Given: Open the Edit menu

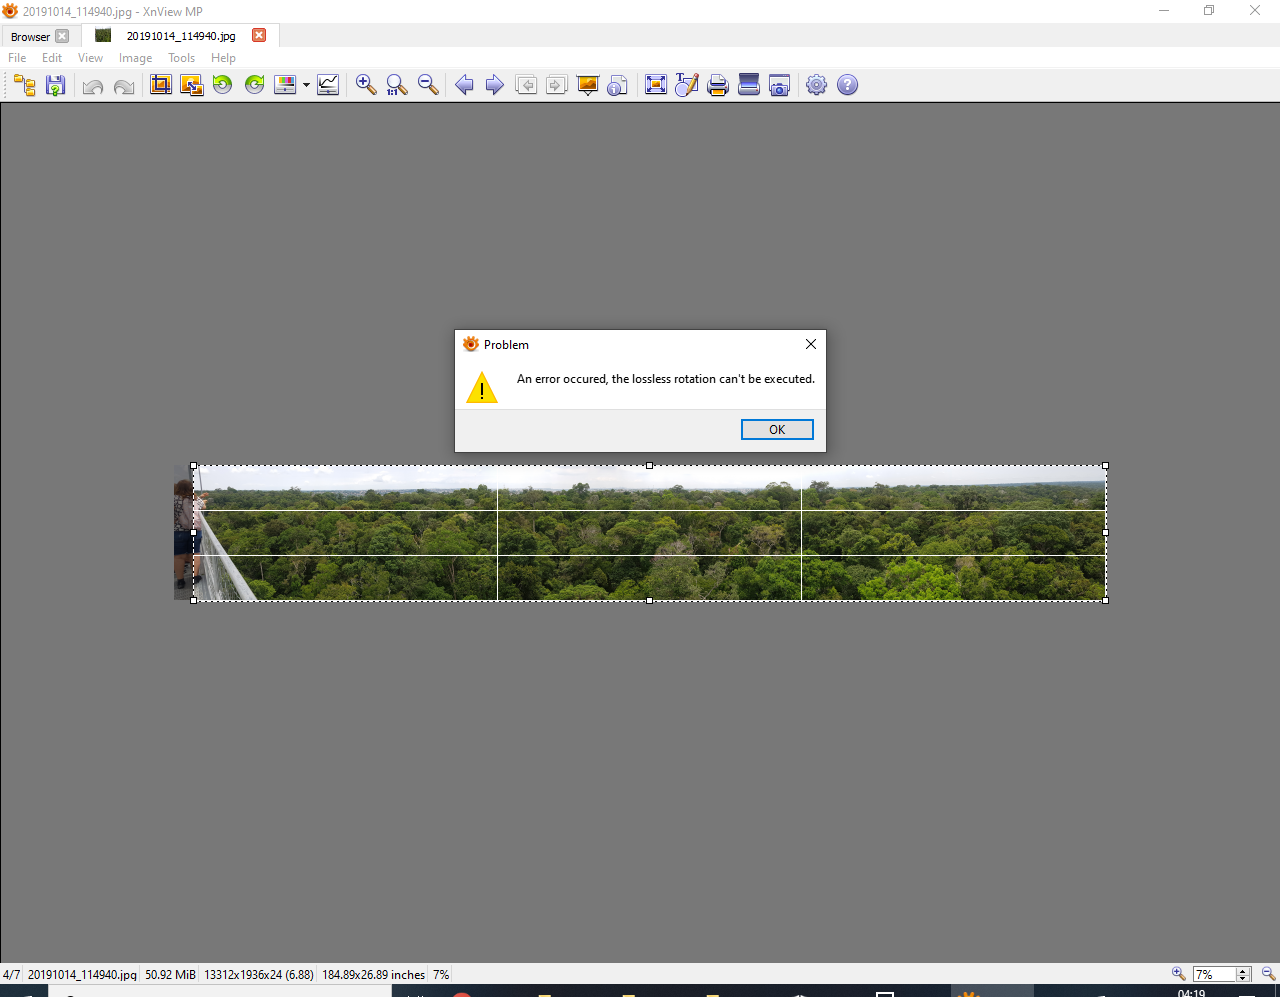Looking at the screenshot, I should pos(52,58).
